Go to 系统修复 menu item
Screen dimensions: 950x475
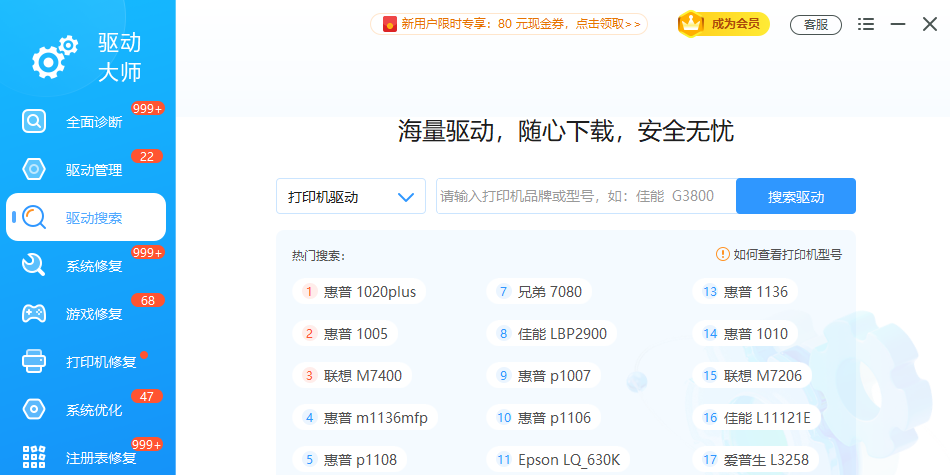click(x=86, y=265)
